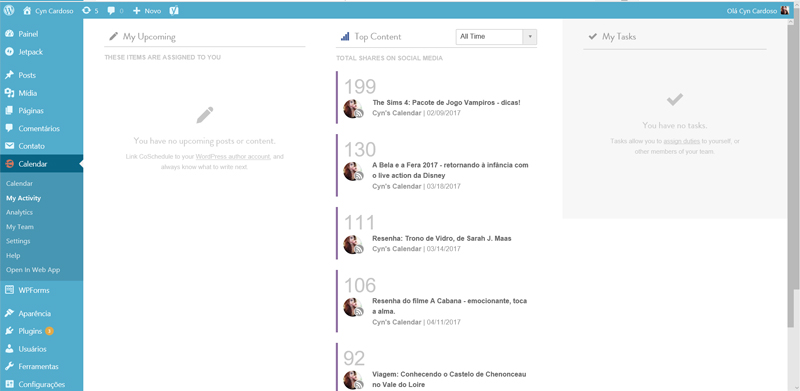Viewport: 800px width, 391px height.
Task: Click the Contato envelope icon
Action: tap(9, 146)
